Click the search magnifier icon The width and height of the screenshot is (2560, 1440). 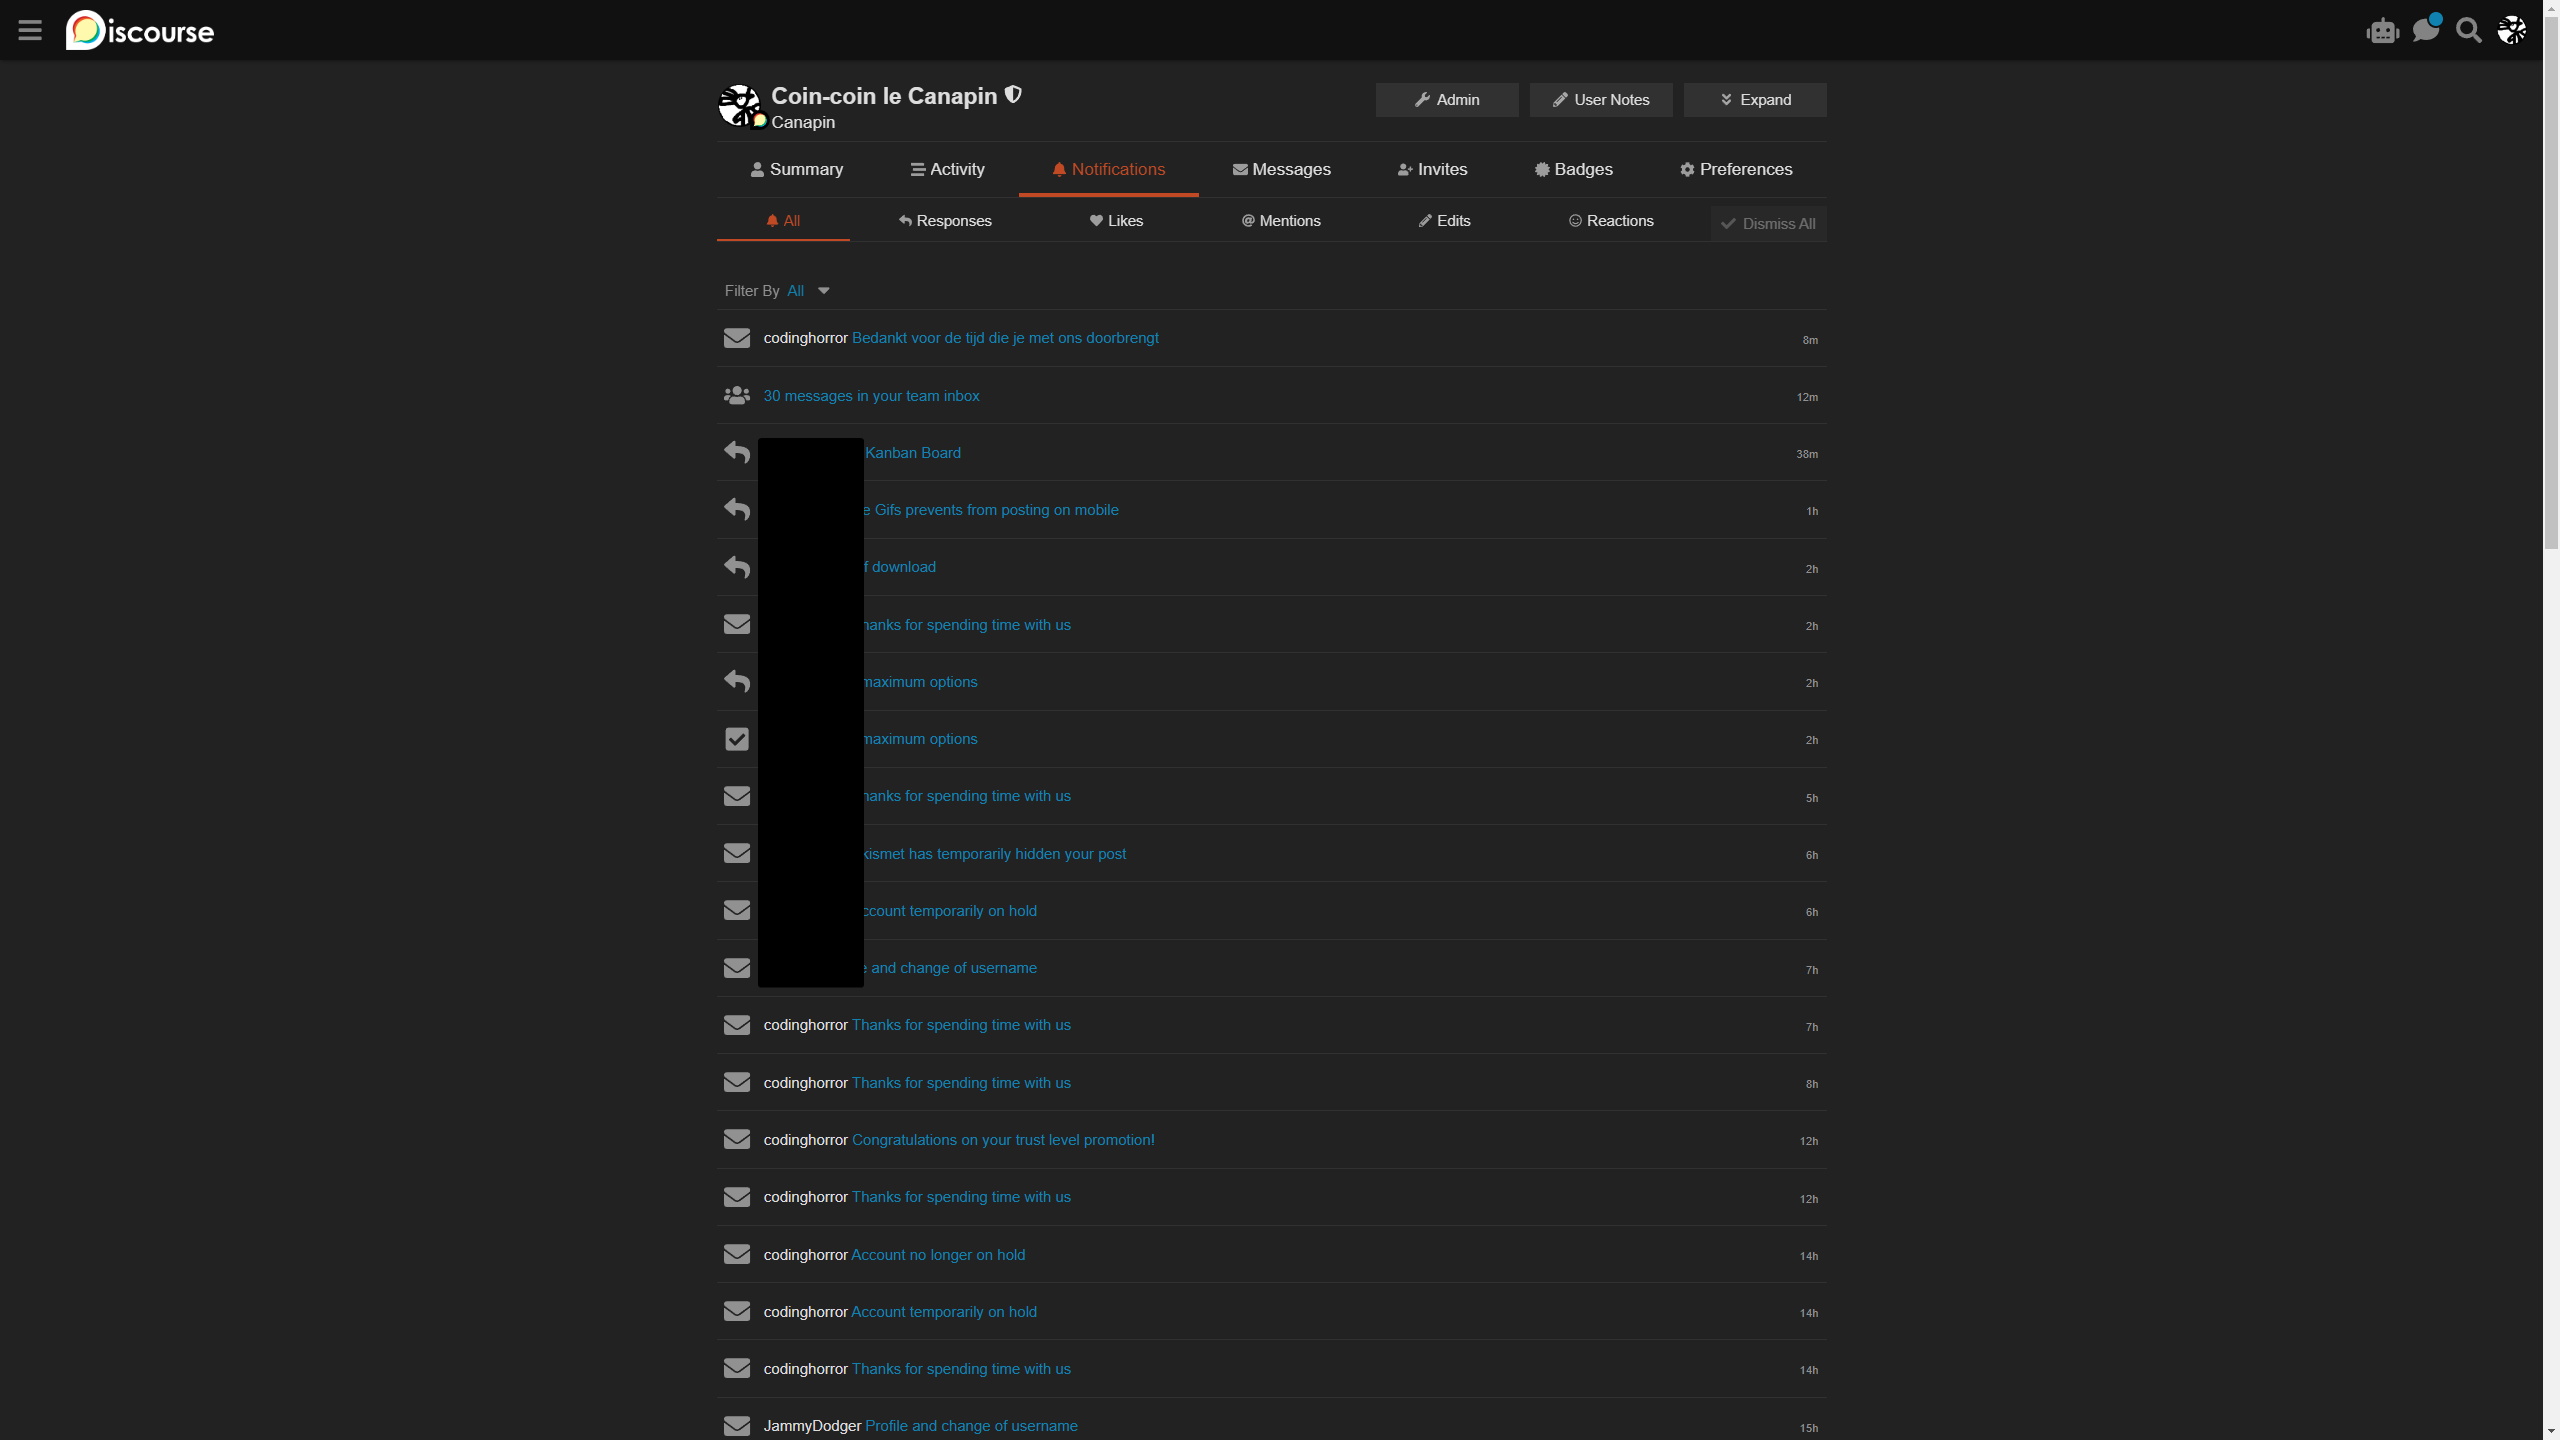[2469, 31]
